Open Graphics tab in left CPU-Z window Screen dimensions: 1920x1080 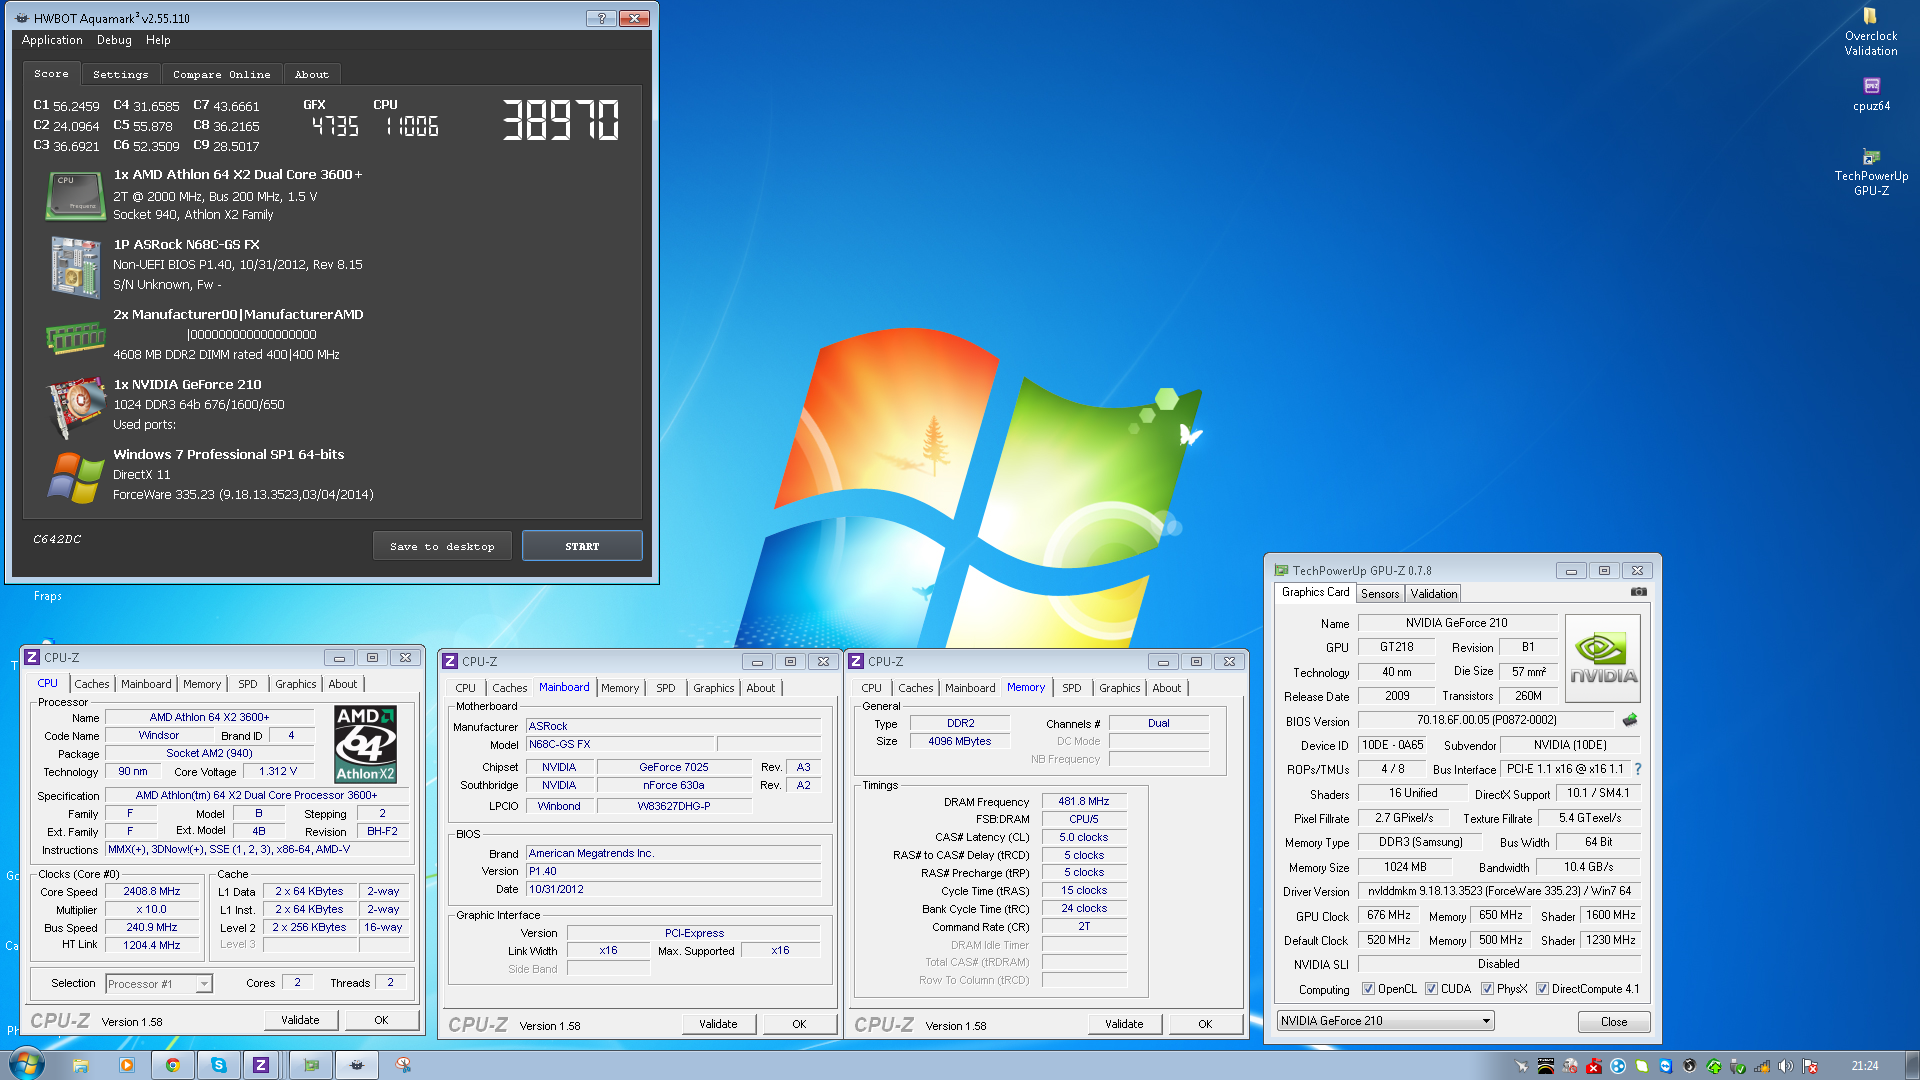point(295,684)
